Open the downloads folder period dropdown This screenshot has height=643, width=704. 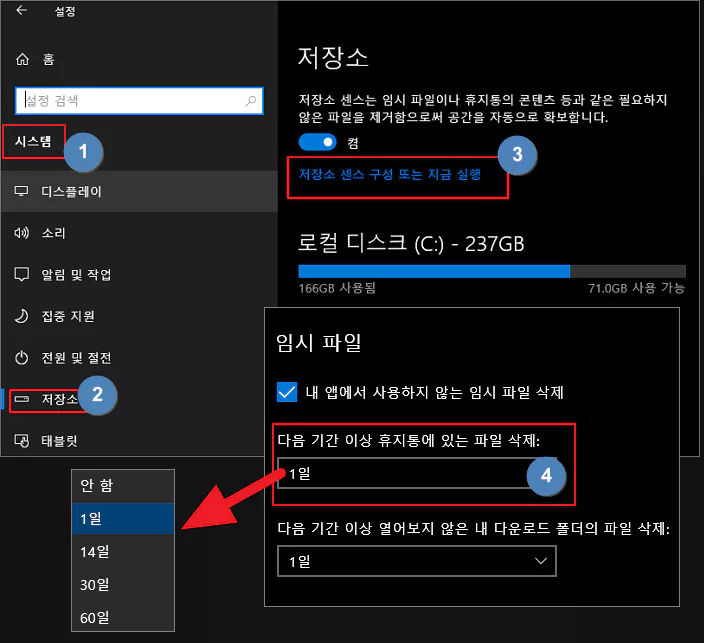click(x=417, y=561)
